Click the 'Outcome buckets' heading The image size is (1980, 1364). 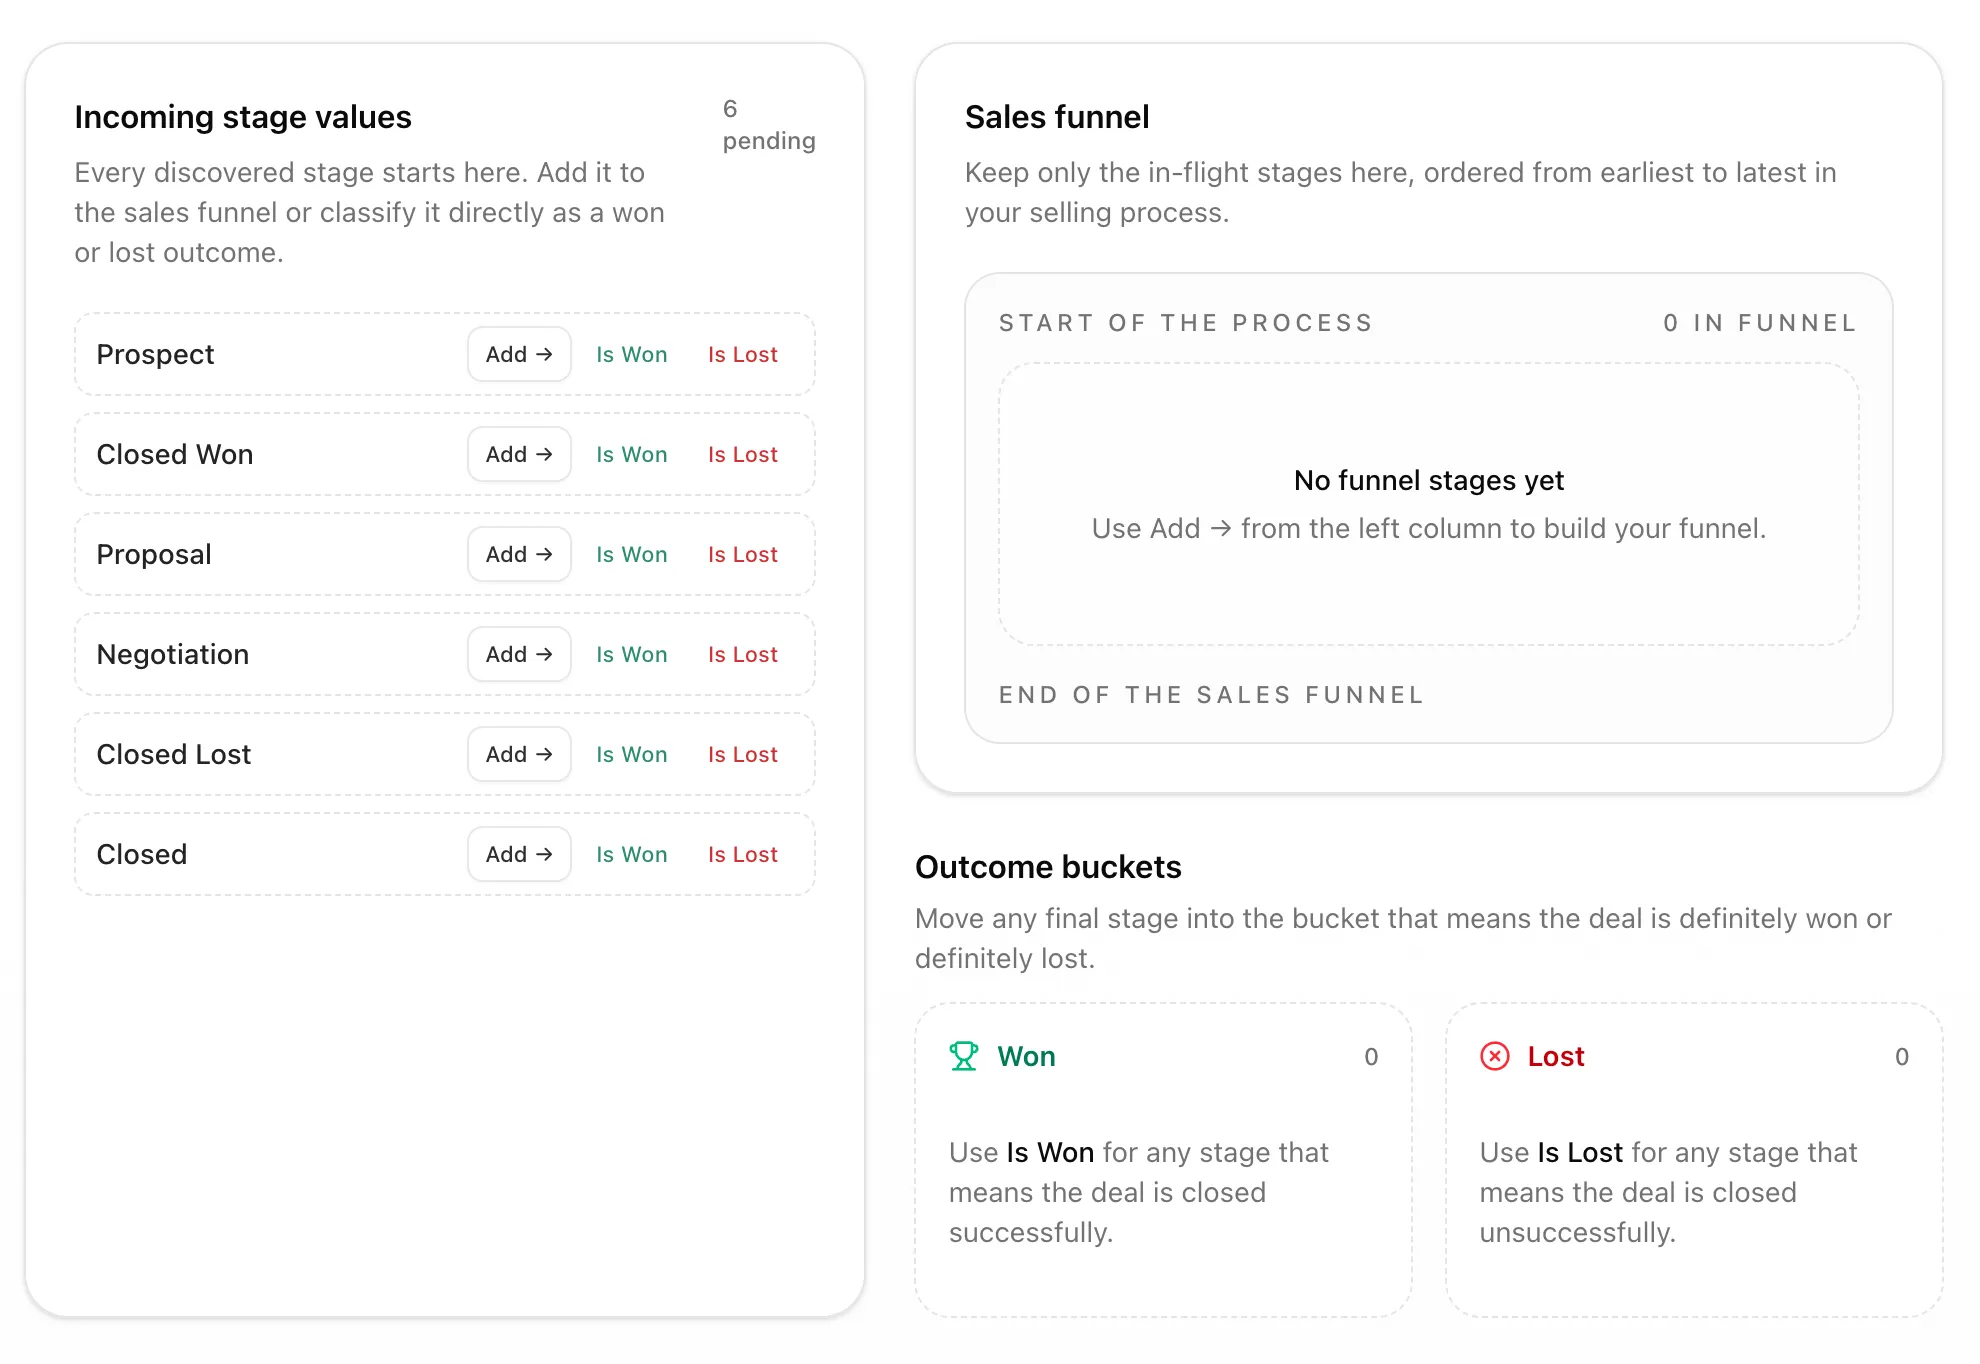point(1048,867)
